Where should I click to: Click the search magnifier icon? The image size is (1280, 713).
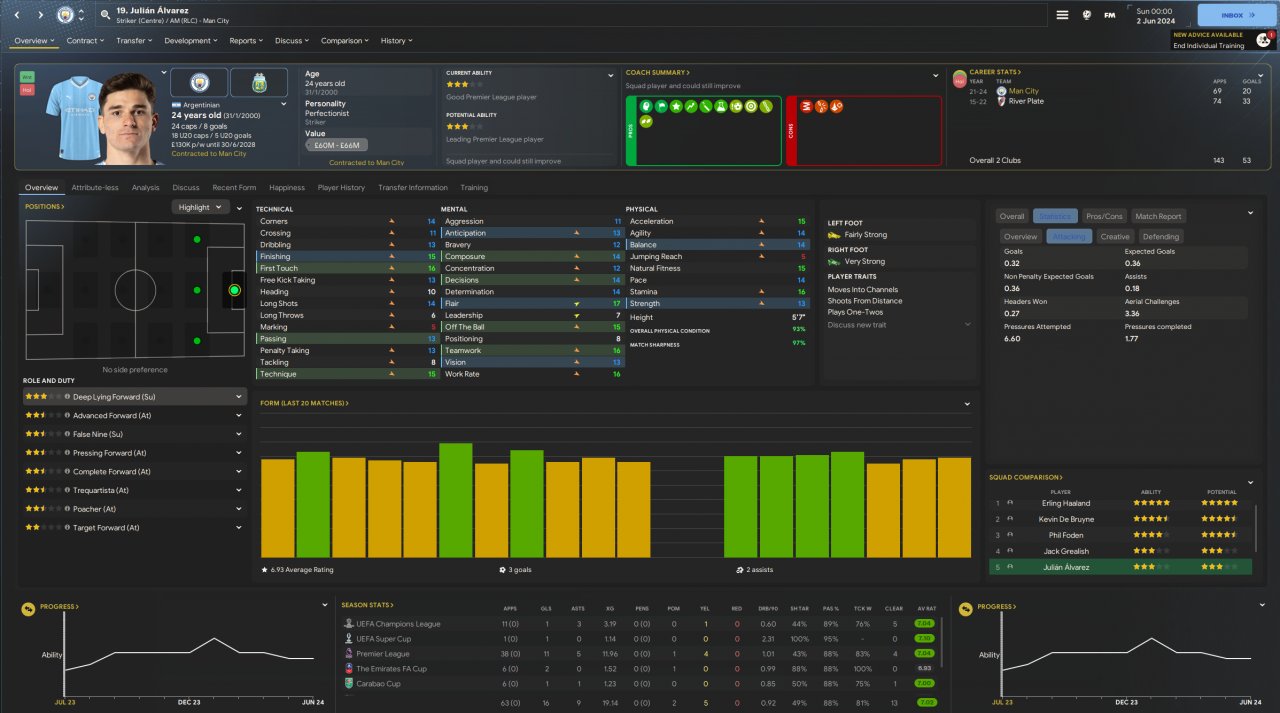(x=105, y=15)
